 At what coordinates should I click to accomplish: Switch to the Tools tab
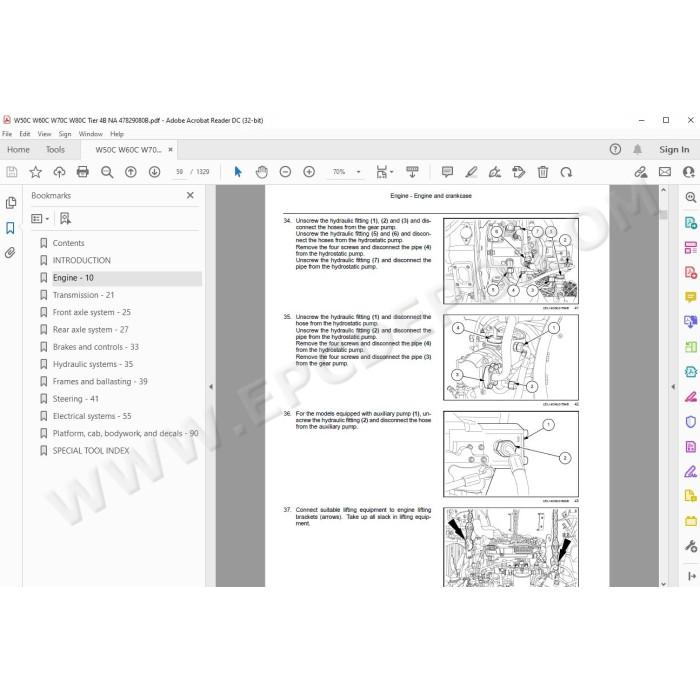pos(55,150)
